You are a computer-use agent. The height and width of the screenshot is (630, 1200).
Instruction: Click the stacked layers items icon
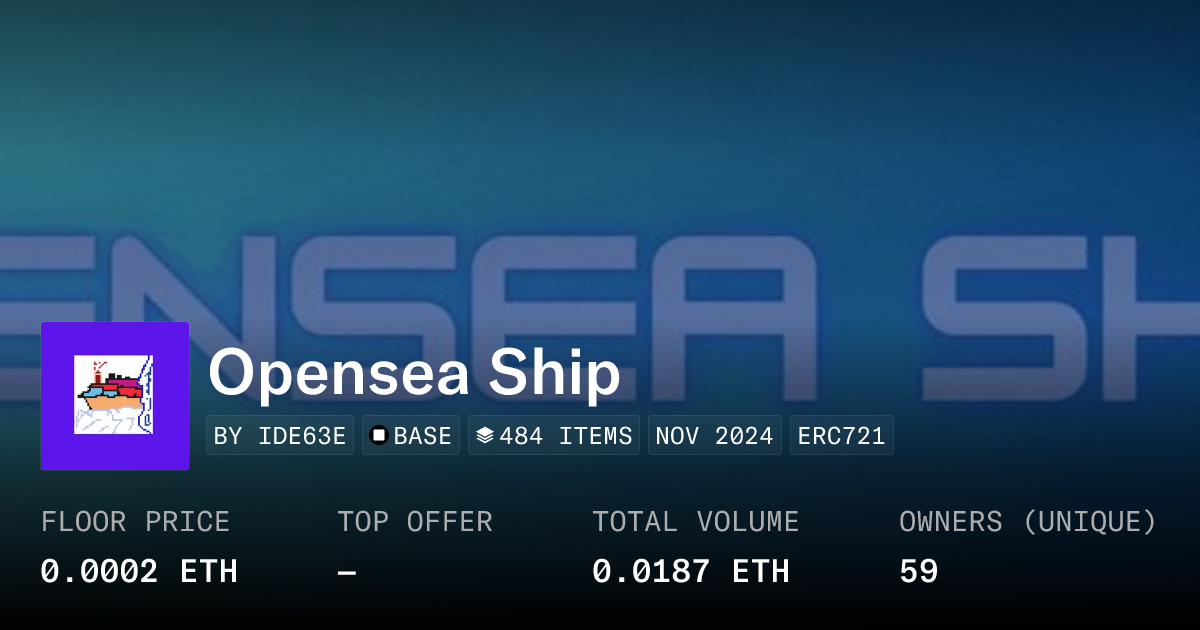tap(485, 436)
